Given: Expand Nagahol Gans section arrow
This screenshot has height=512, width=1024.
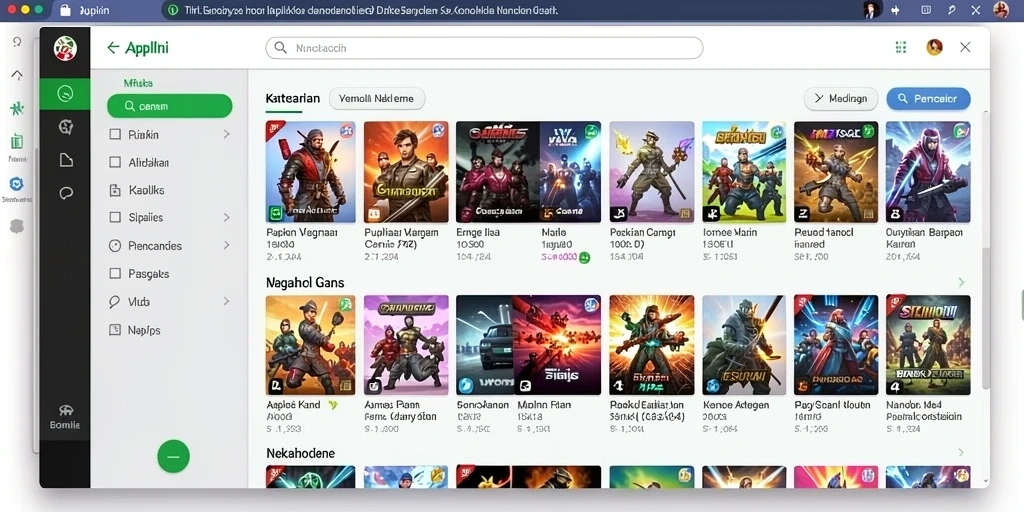Looking at the screenshot, I should point(961,282).
